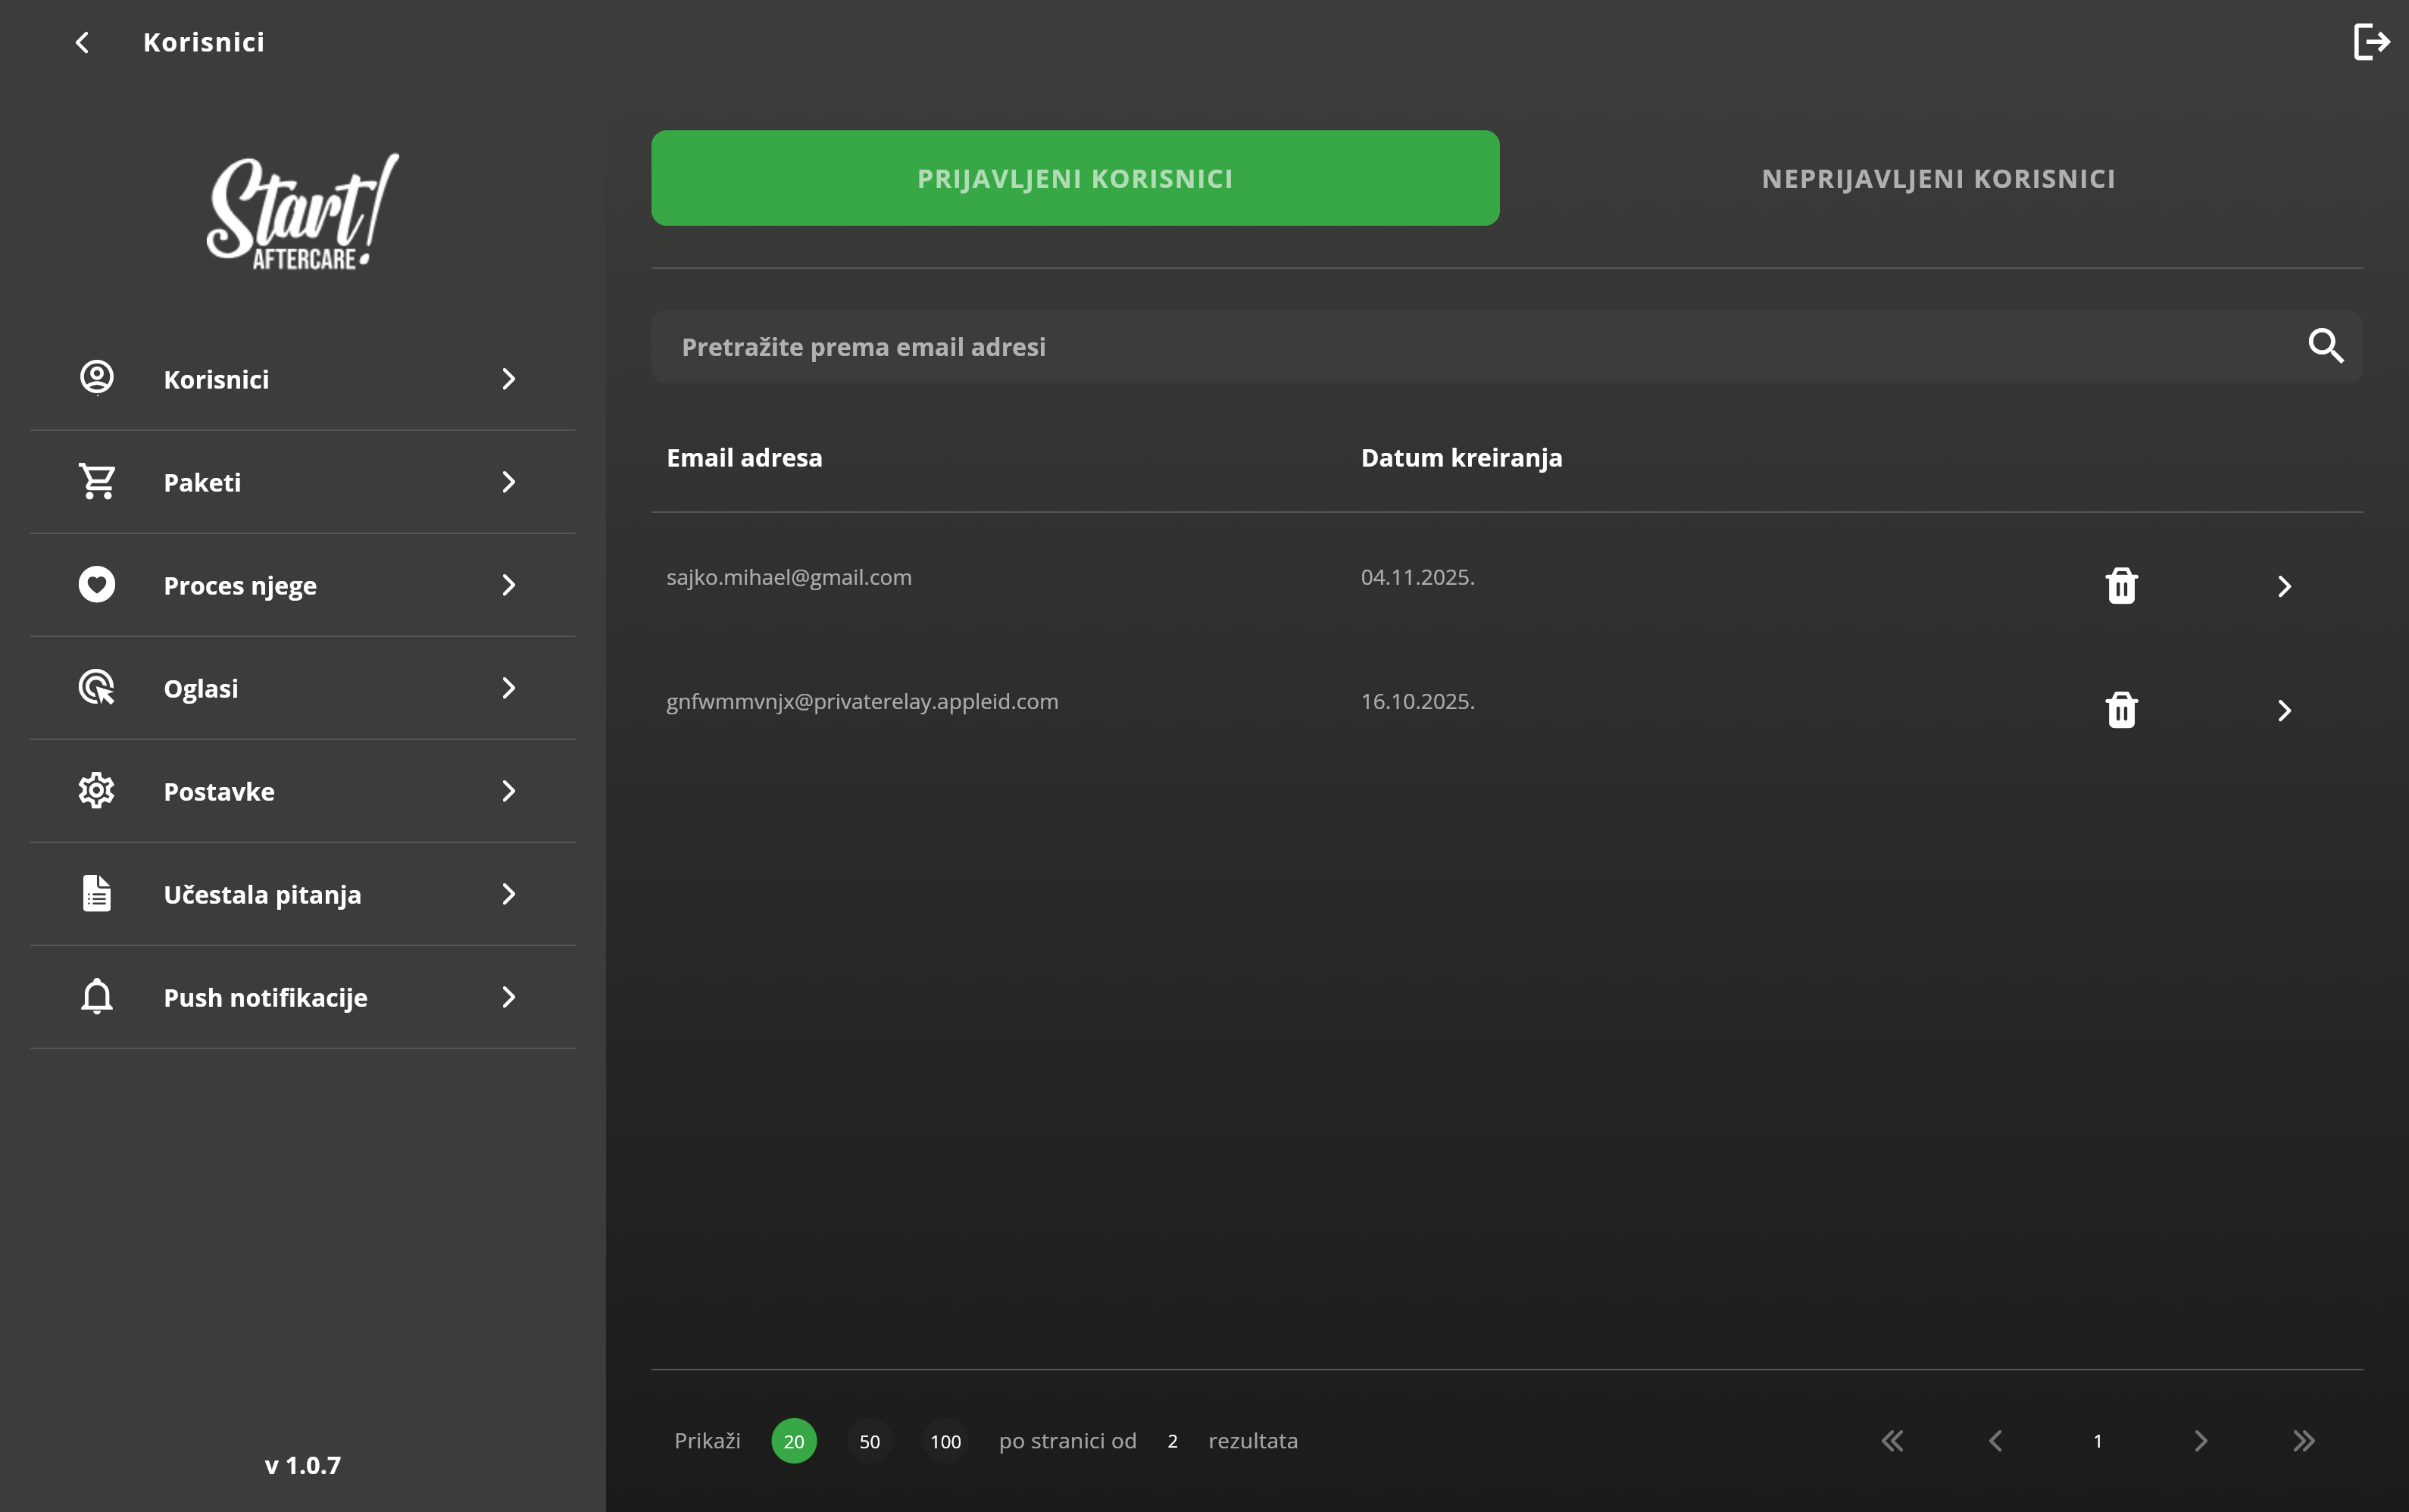Click trash icon for privaterelay.appleid.com user
2409x1512 pixels.
point(2121,710)
